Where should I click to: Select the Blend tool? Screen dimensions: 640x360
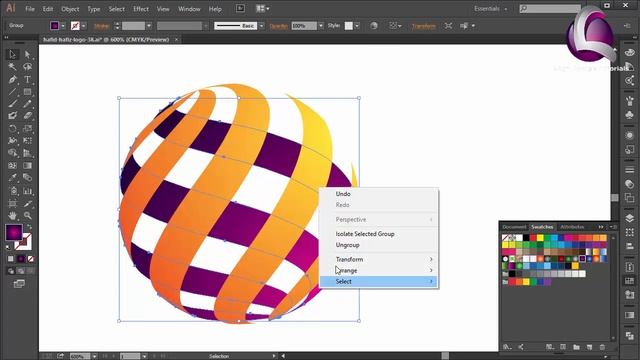(27, 178)
